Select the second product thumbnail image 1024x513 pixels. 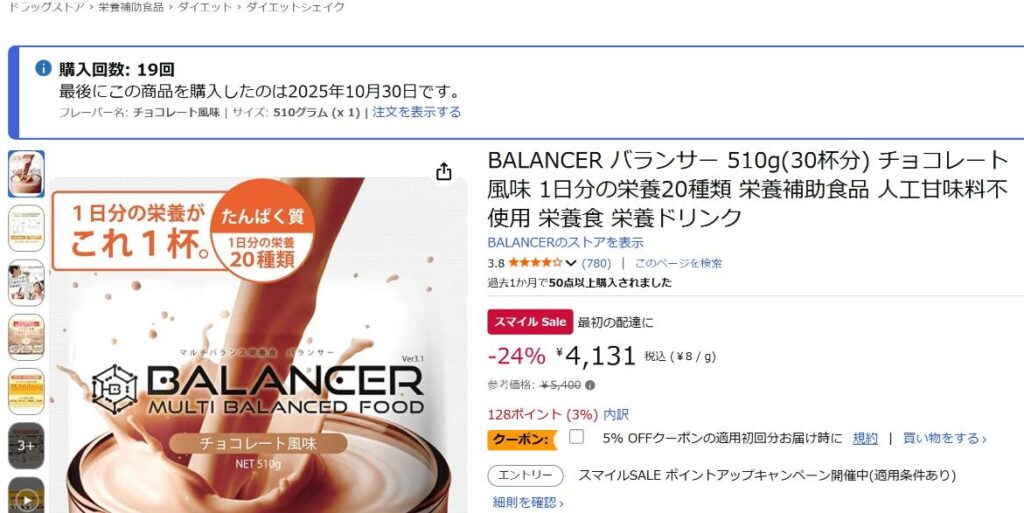pos(26,228)
